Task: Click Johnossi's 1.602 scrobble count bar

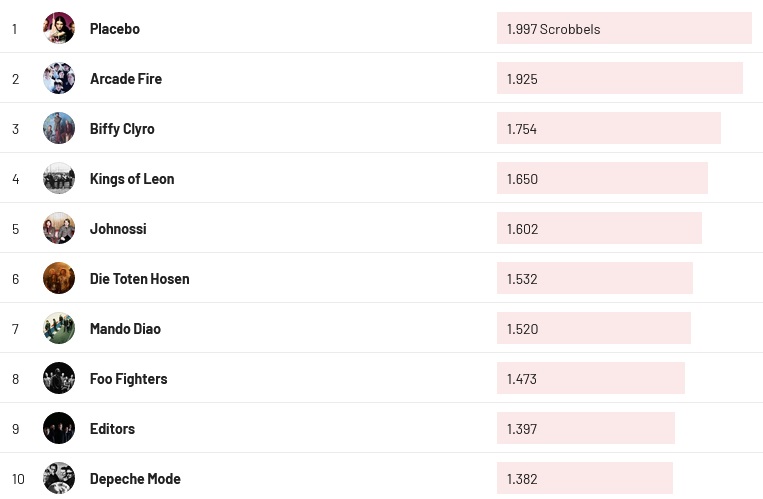Action: 599,229
